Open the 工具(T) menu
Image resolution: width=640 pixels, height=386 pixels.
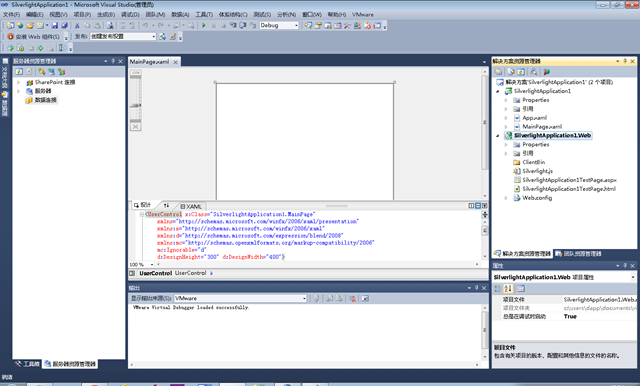click(204, 14)
